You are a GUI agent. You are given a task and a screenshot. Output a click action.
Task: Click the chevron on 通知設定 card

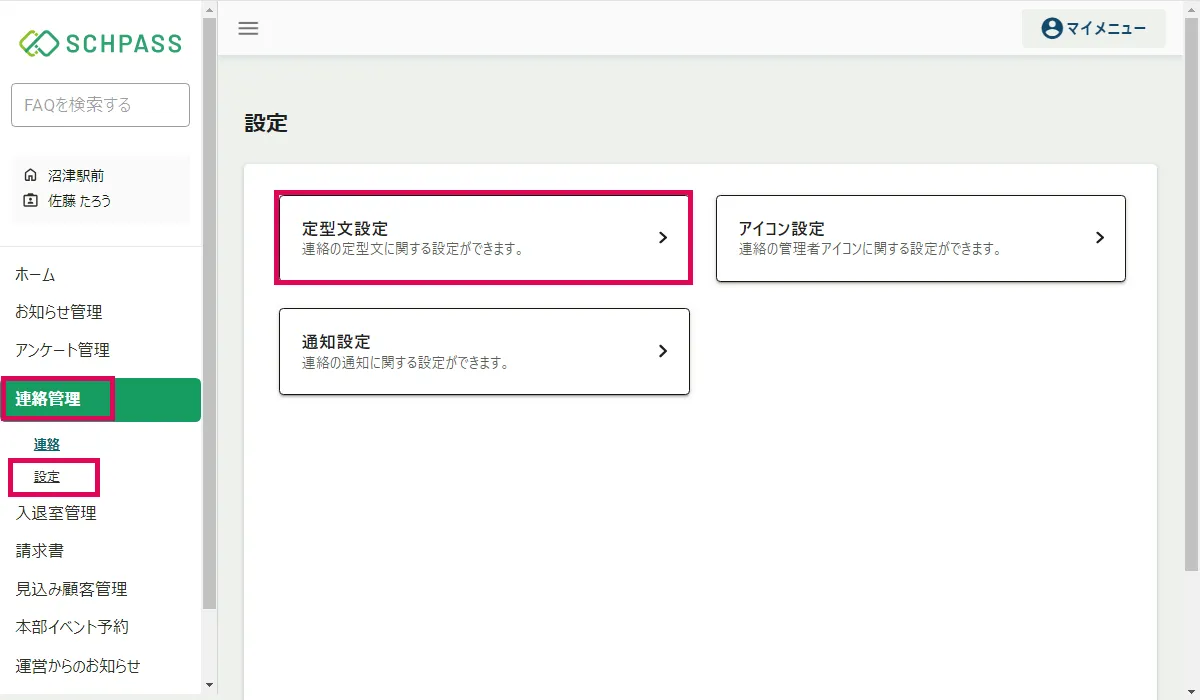coord(662,351)
